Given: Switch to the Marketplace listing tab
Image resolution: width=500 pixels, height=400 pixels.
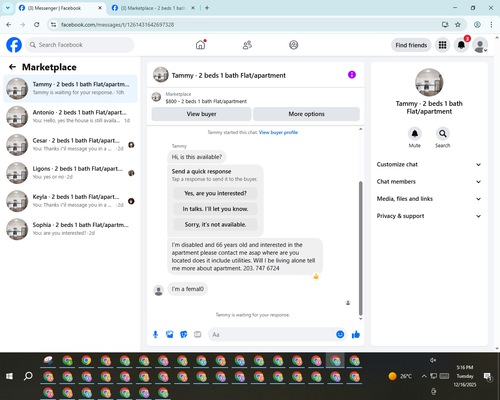Looking at the screenshot, I should (153, 8).
